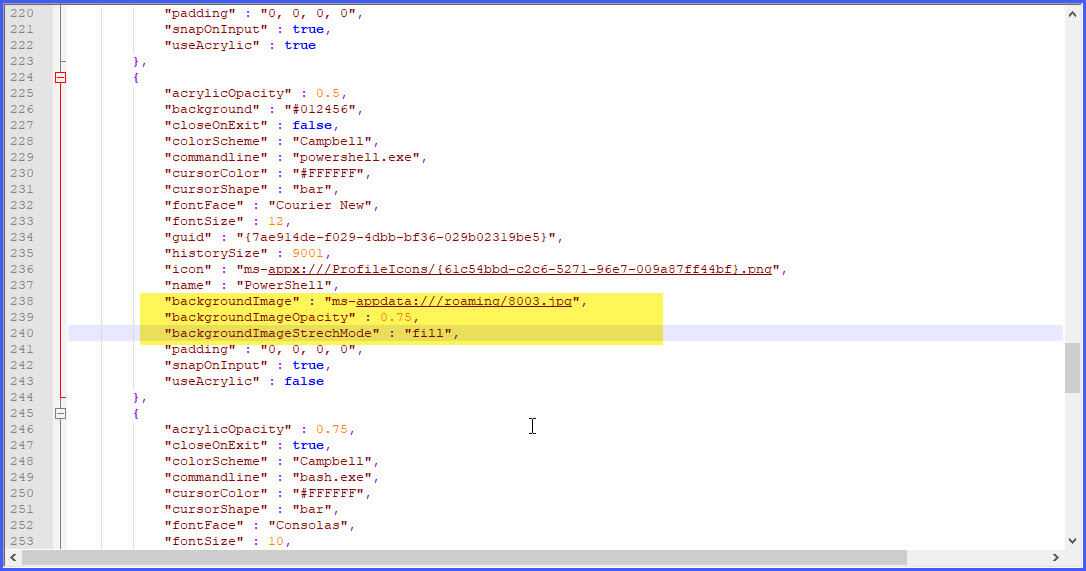Click the "#012456" background color value
The height and width of the screenshot is (571, 1086).
pos(323,109)
